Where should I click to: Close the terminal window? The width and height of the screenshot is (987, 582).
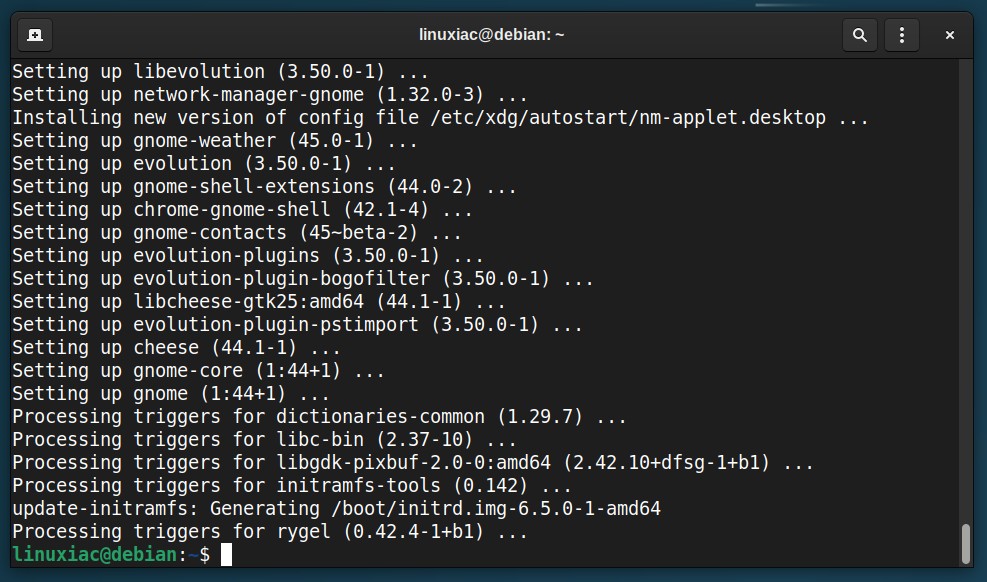coord(949,35)
